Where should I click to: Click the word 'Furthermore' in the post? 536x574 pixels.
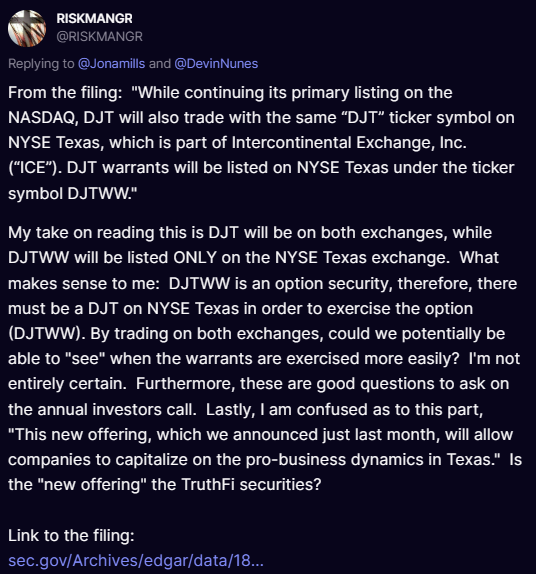point(185,384)
